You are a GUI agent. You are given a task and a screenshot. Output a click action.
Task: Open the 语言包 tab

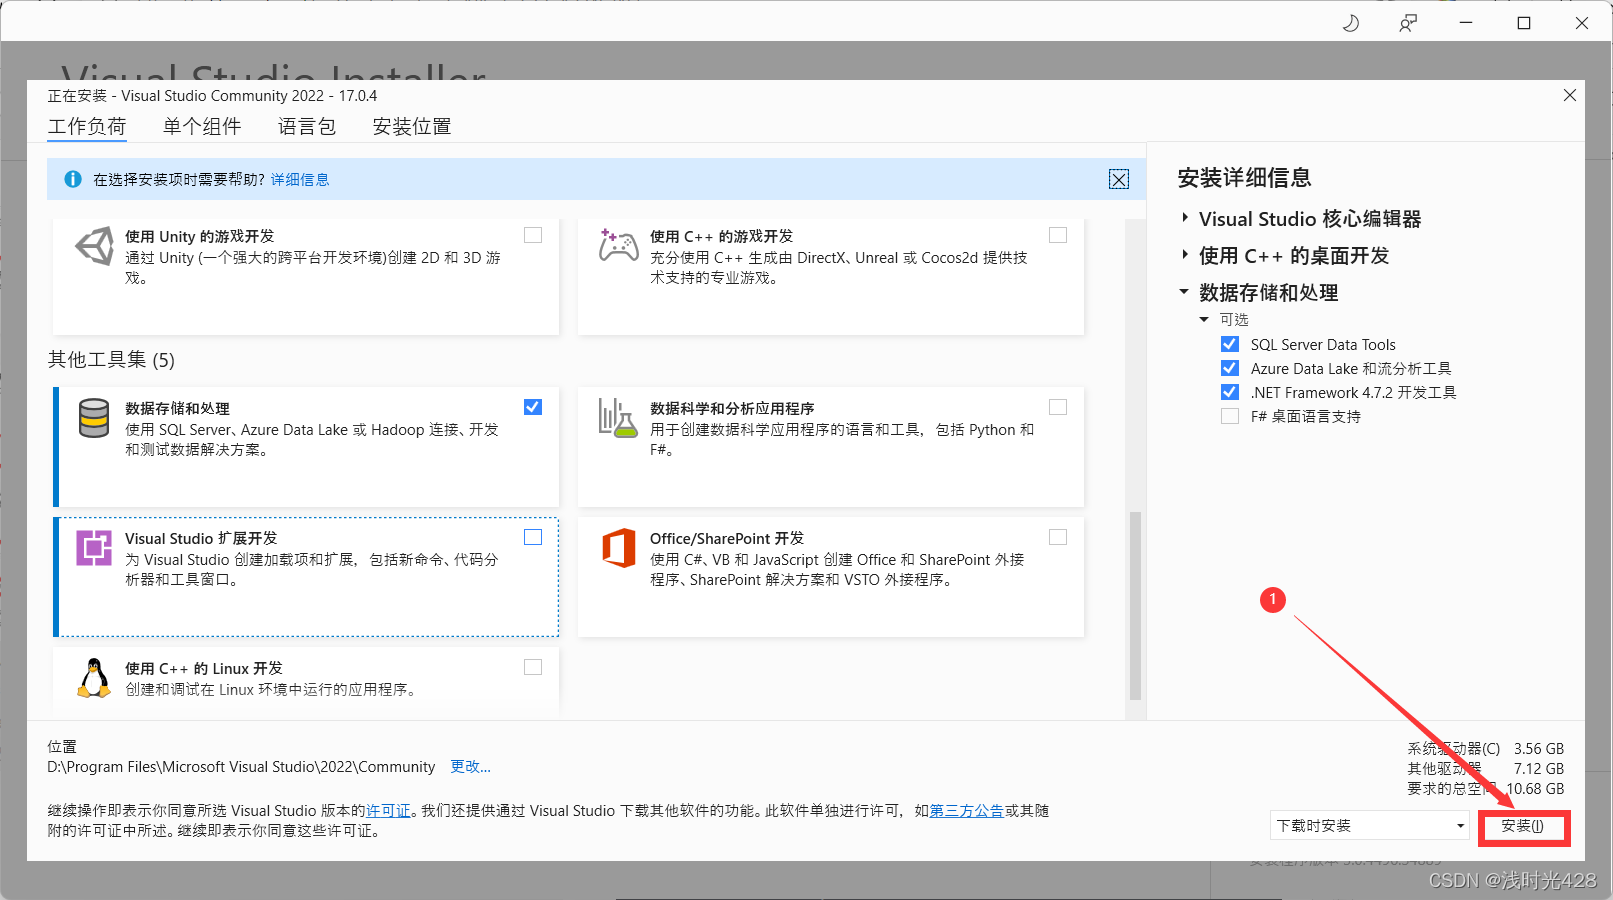coord(307,126)
